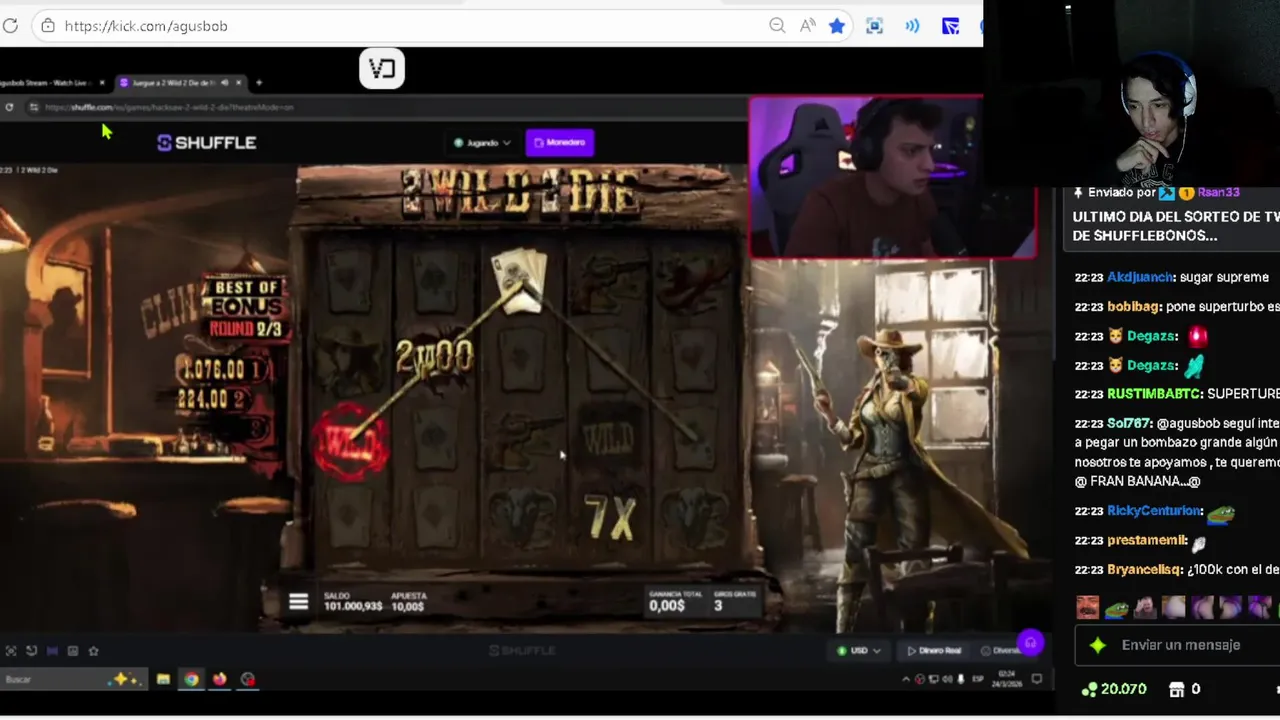The width and height of the screenshot is (1280, 720).
Task: Click the inner browser reload icon
Action: point(10,107)
